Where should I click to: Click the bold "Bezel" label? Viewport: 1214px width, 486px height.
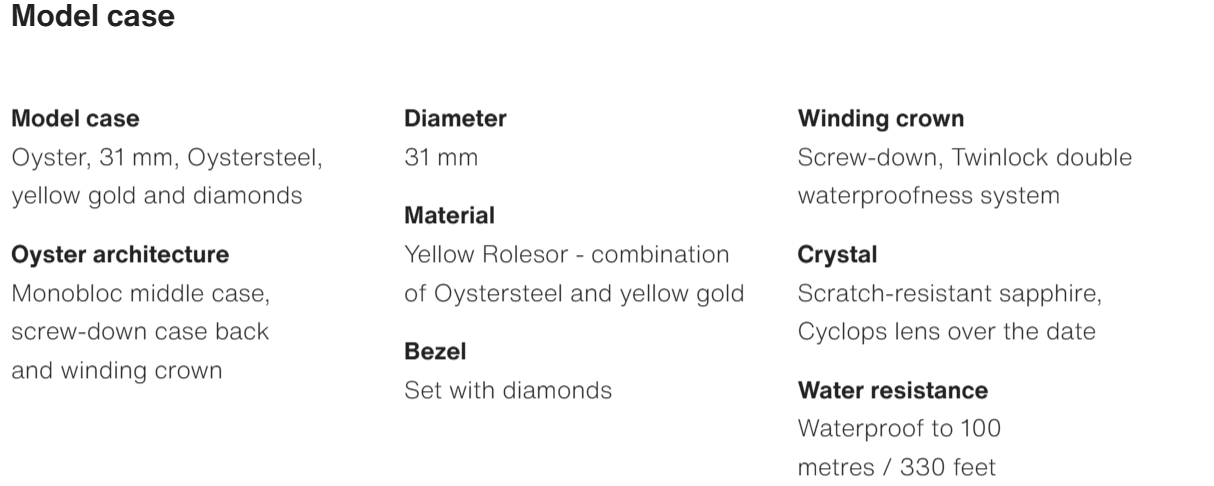pos(435,352)
